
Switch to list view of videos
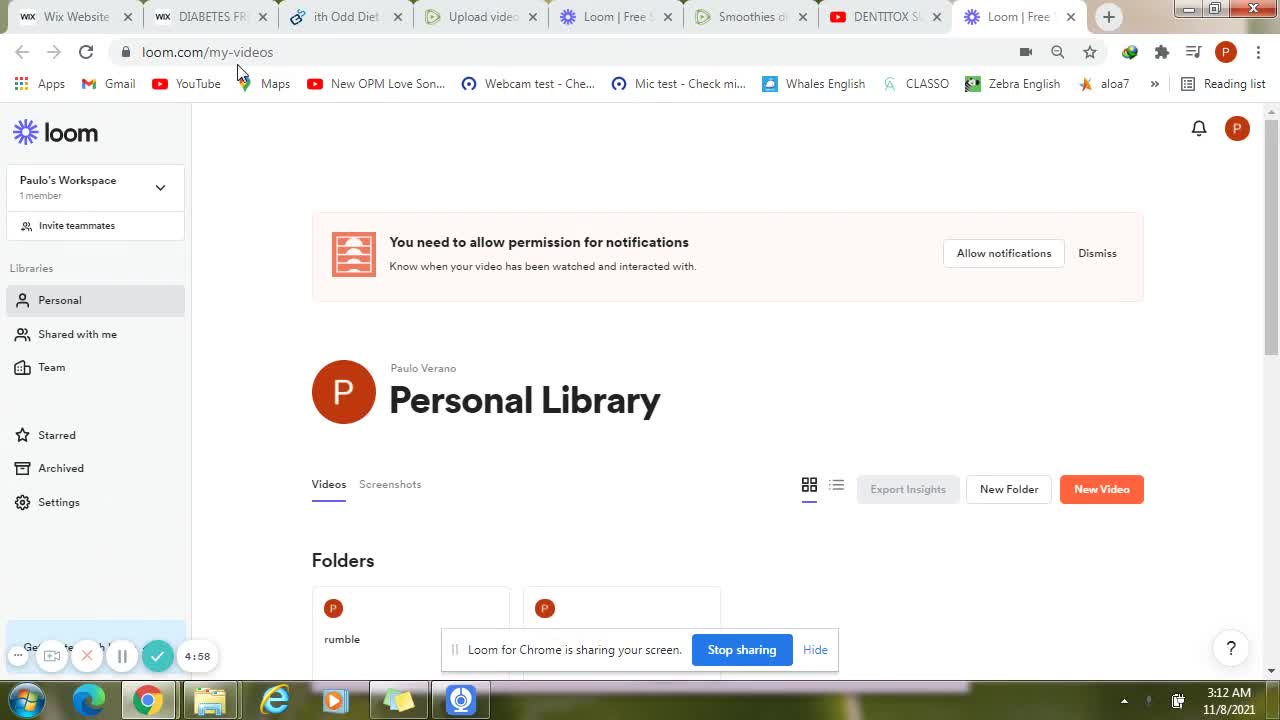click(837, 485)
